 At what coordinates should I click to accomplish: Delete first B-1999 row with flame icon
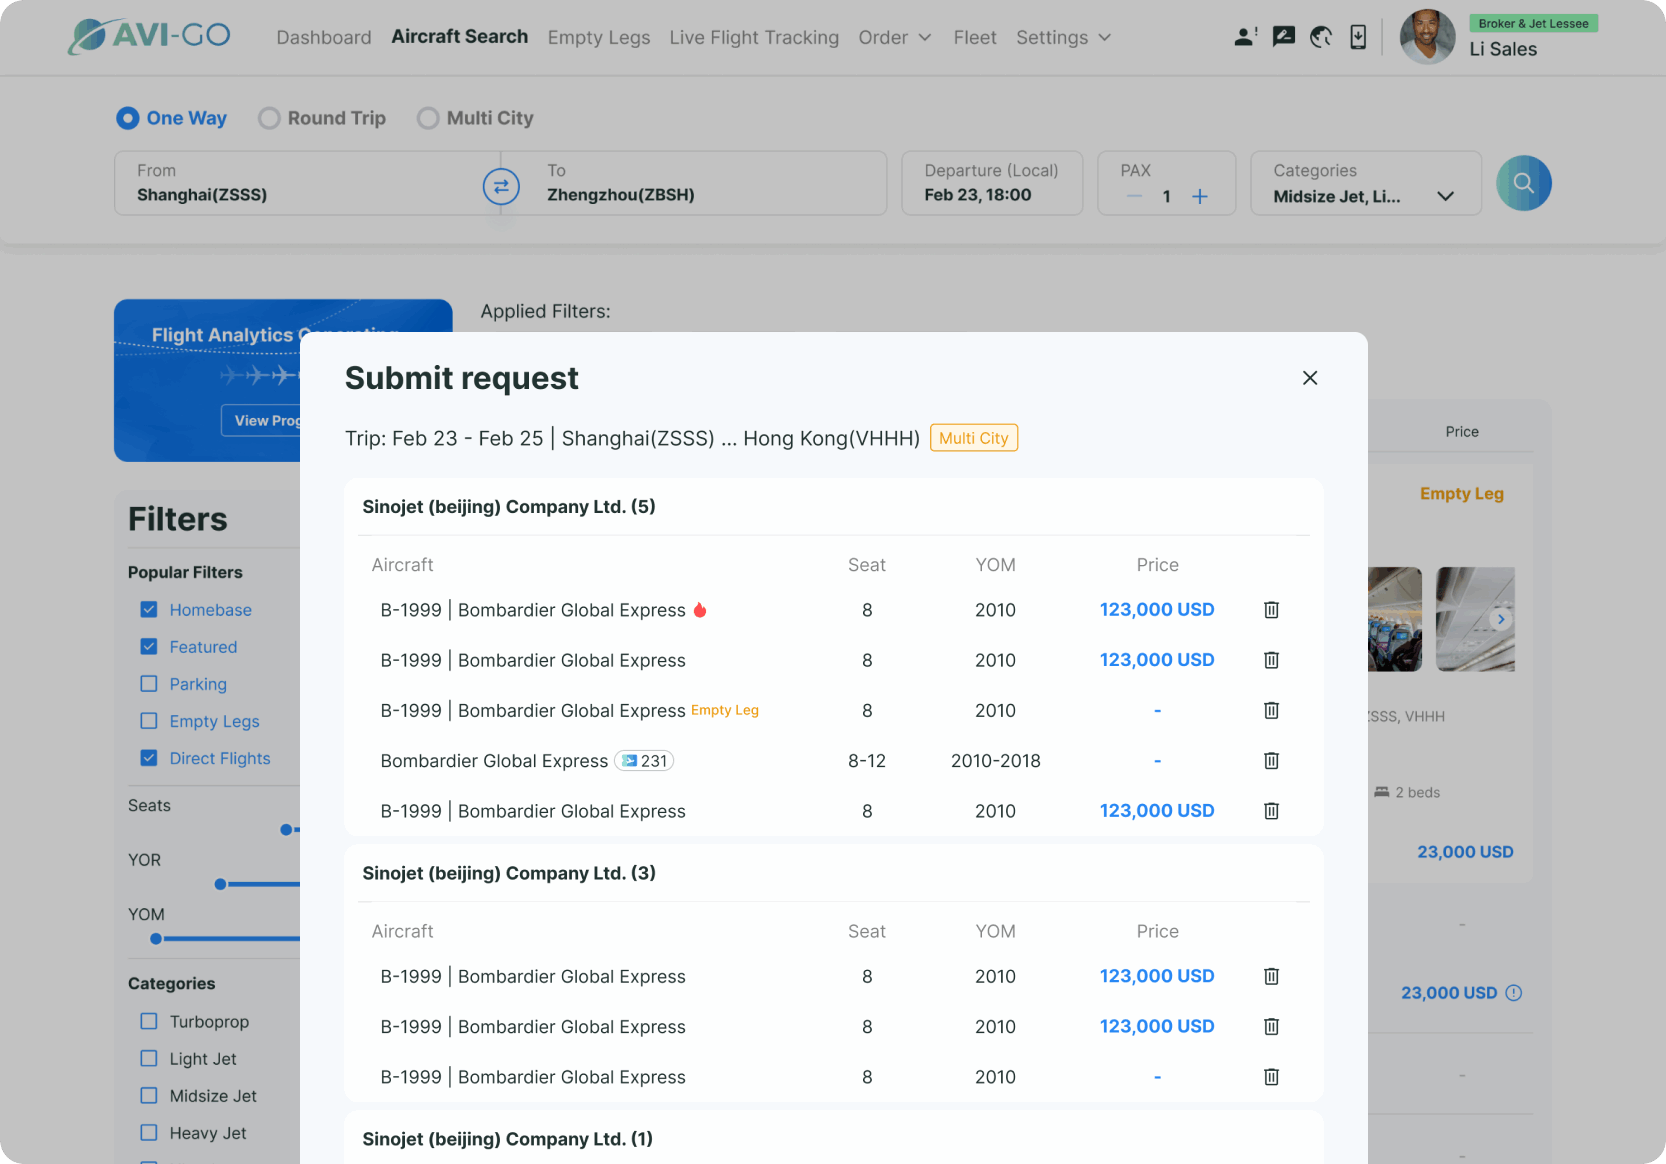tap(1271, 610)
